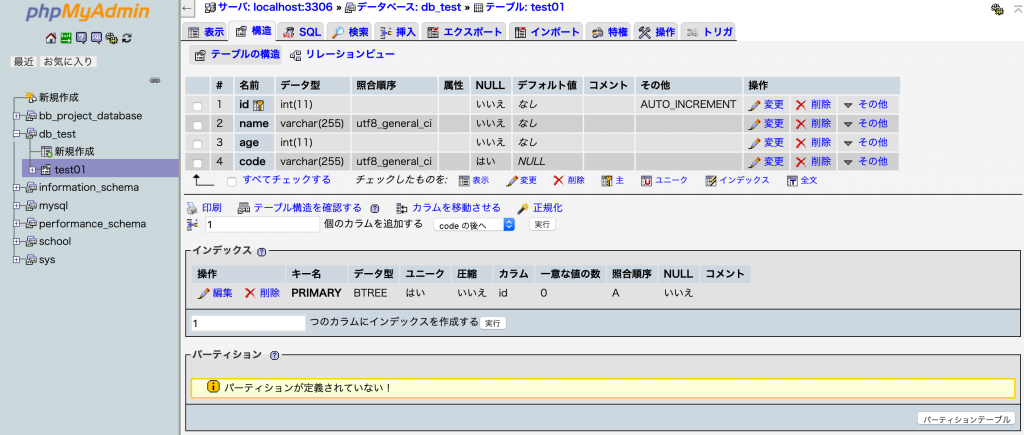
Task: Click the sidebar link chain icon
Action: [155, 80]
